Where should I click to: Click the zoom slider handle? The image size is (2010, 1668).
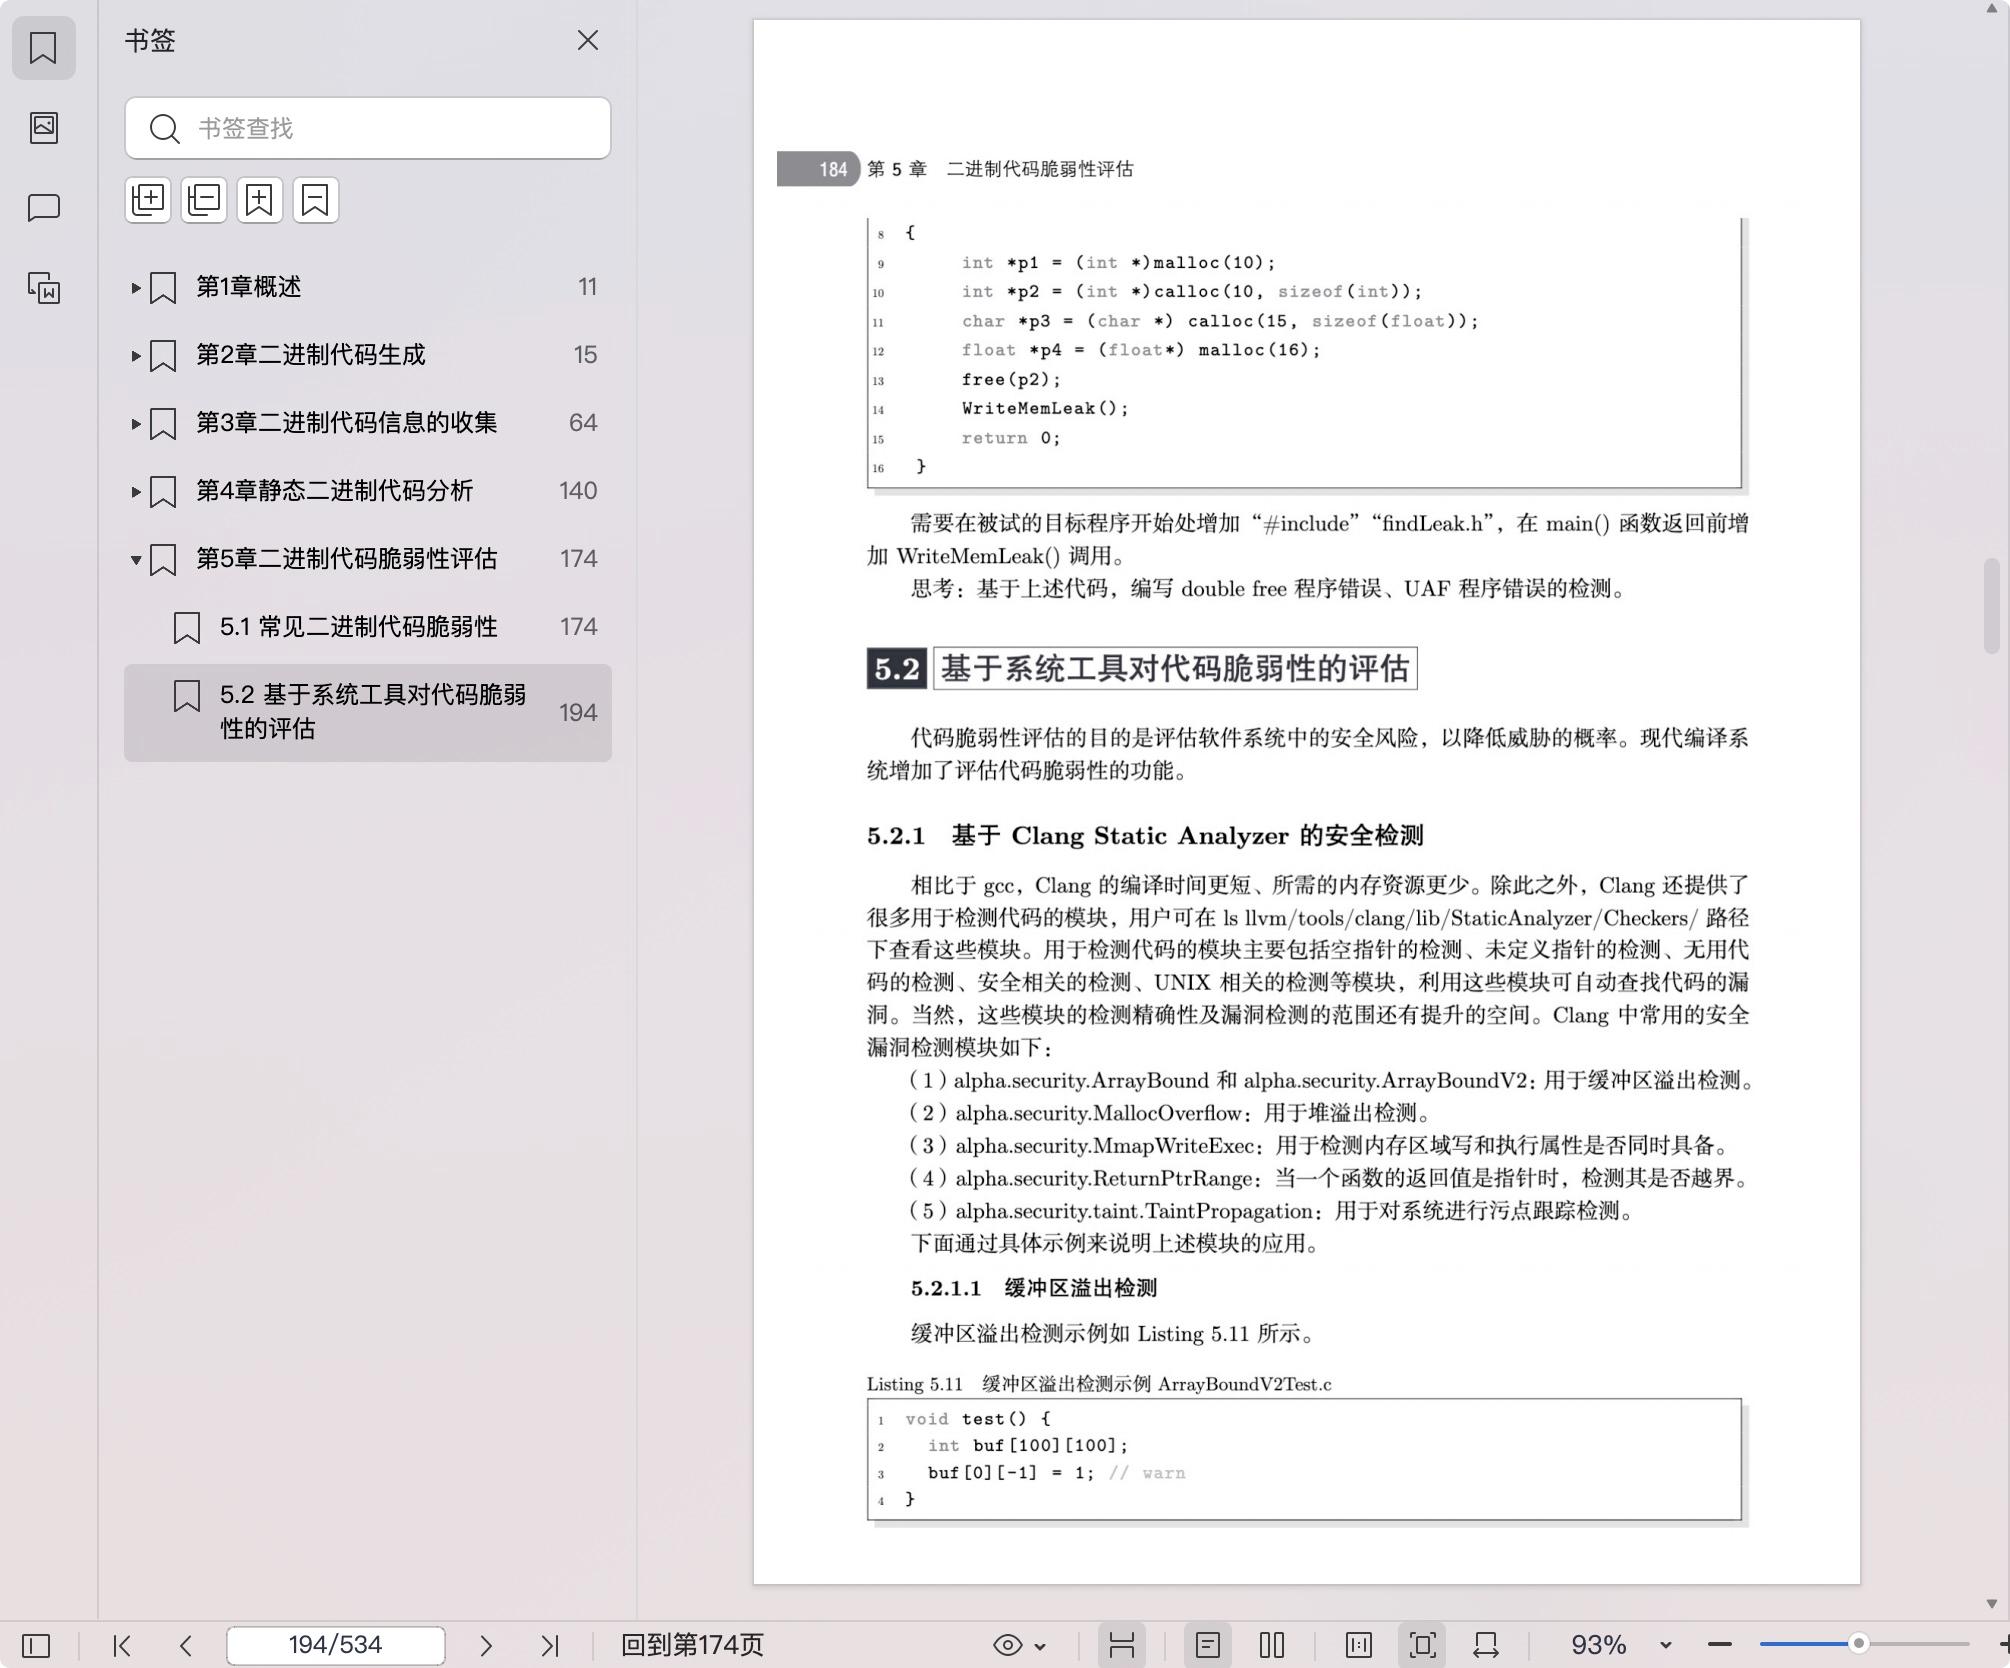point(1859,1644)
